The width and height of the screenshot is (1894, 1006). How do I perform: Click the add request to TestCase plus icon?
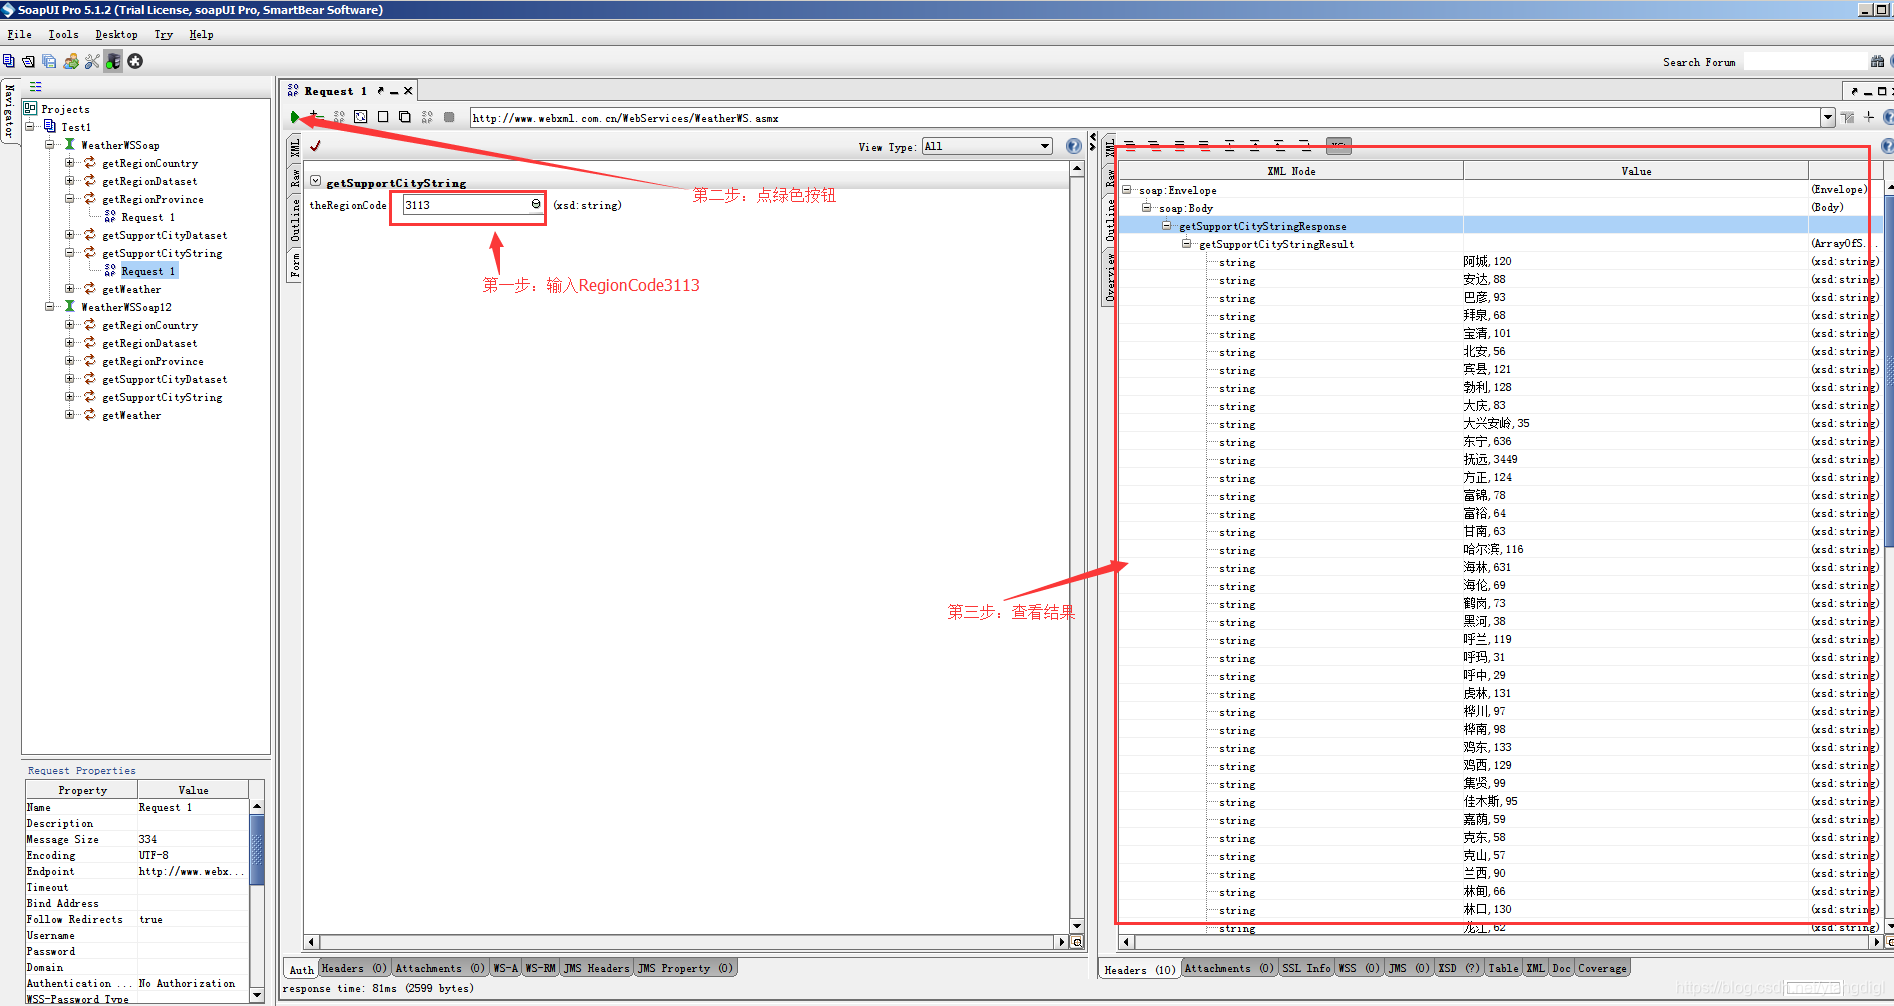pyautogui.click(x=315, y=117)
